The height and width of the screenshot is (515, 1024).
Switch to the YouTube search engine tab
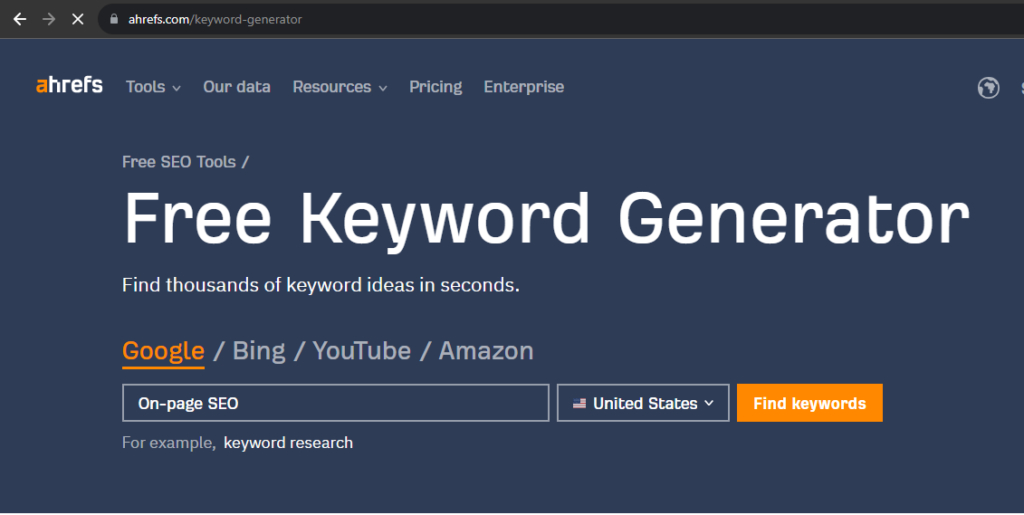tap(361, 351)
